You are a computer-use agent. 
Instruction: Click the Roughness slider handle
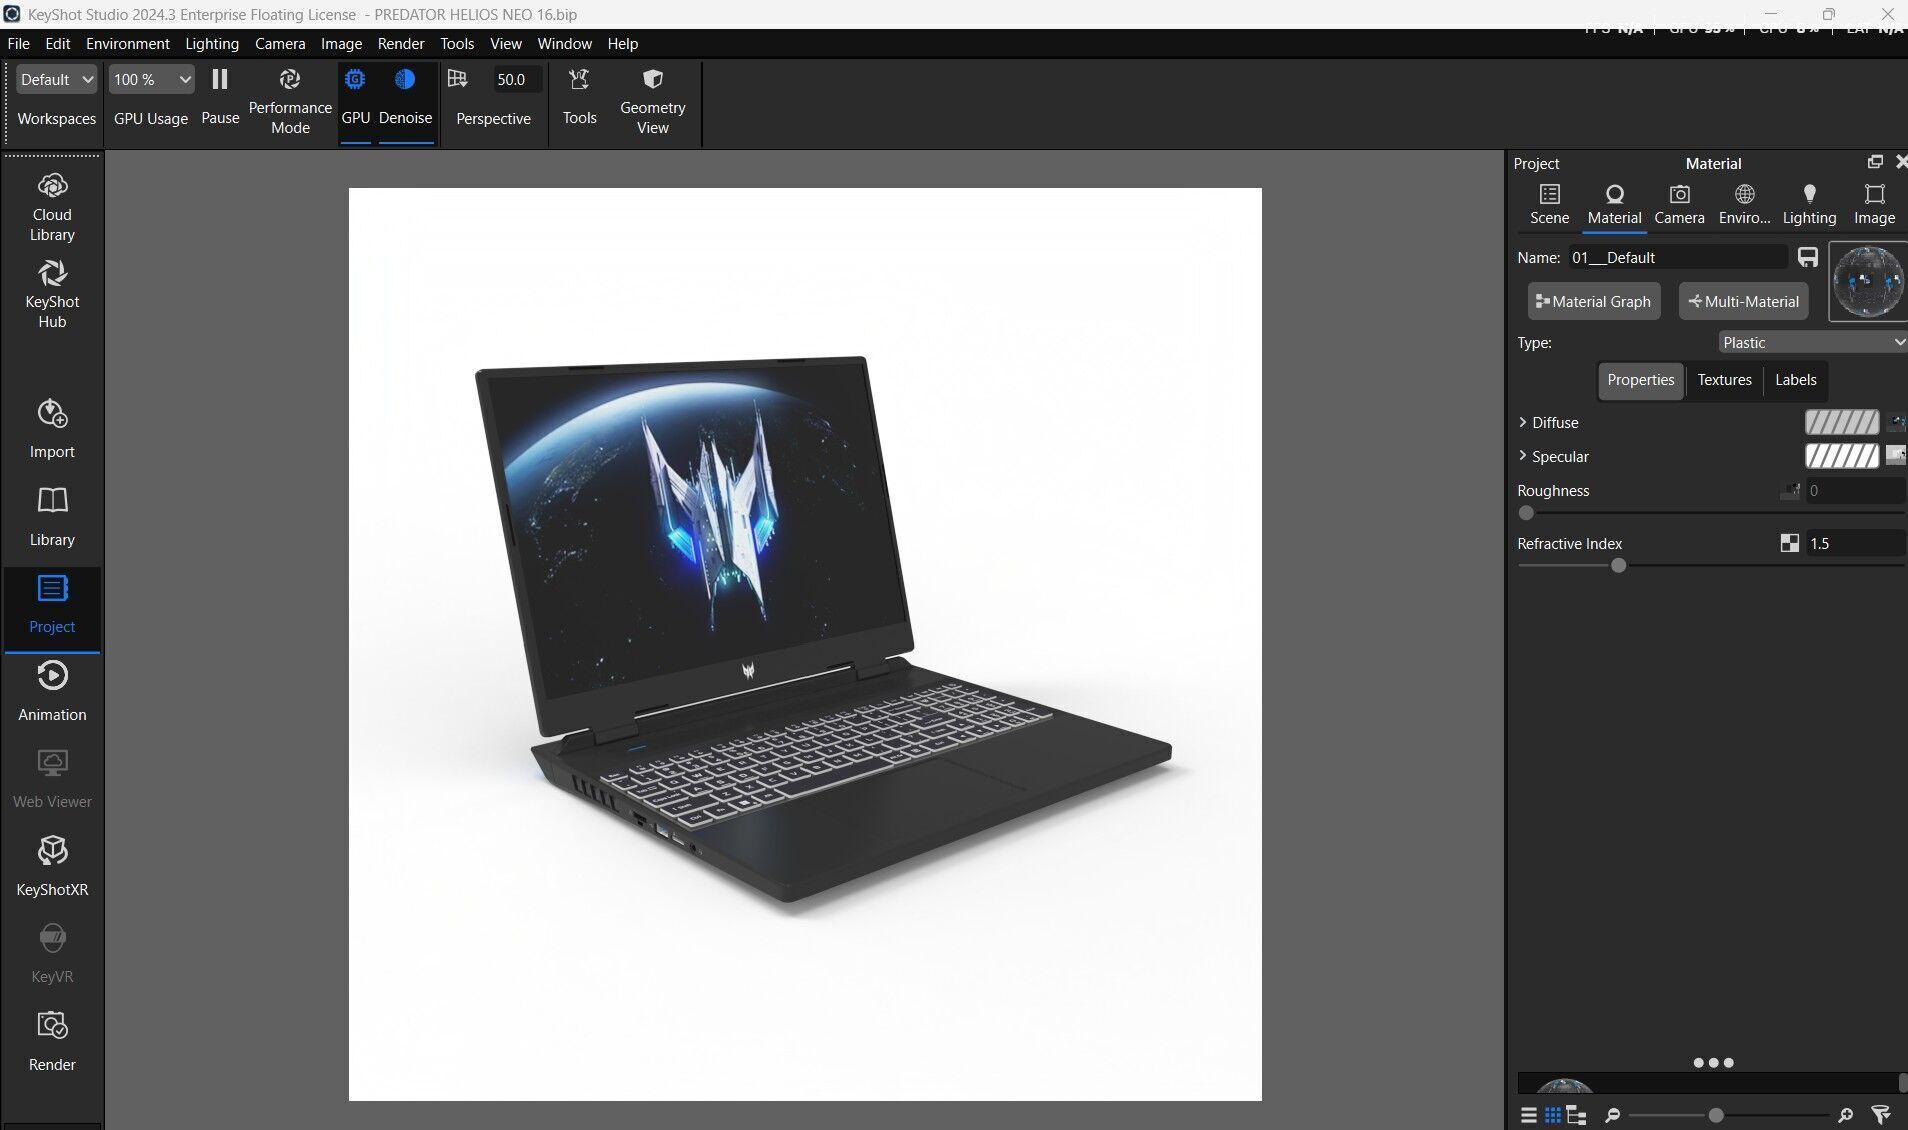point(1525,513)
